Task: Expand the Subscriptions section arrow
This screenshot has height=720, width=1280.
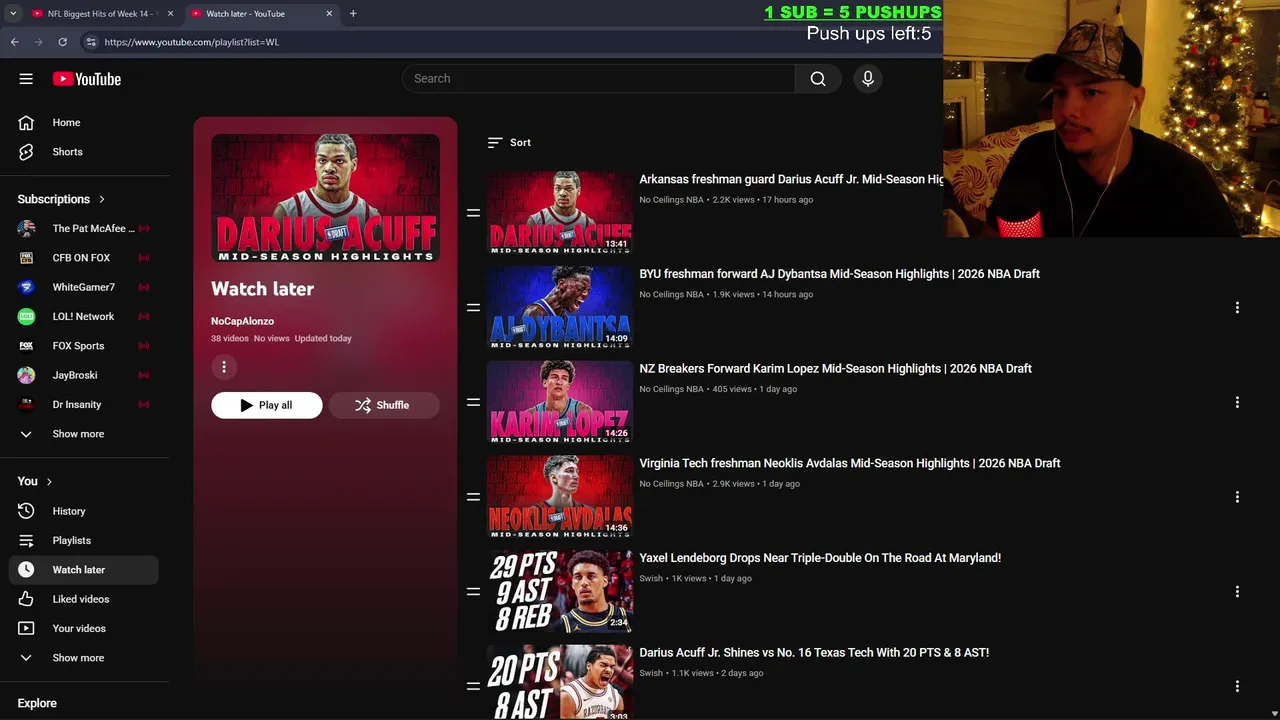Action: pos(101,199)
